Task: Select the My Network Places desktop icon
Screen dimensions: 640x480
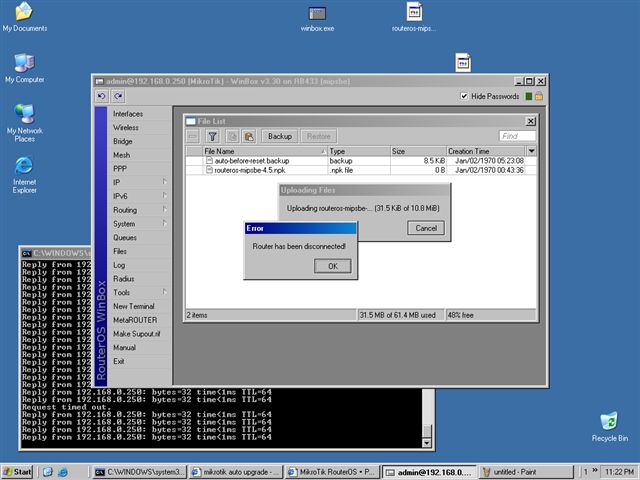Action: pyautogui.click(x=24, y=113)
